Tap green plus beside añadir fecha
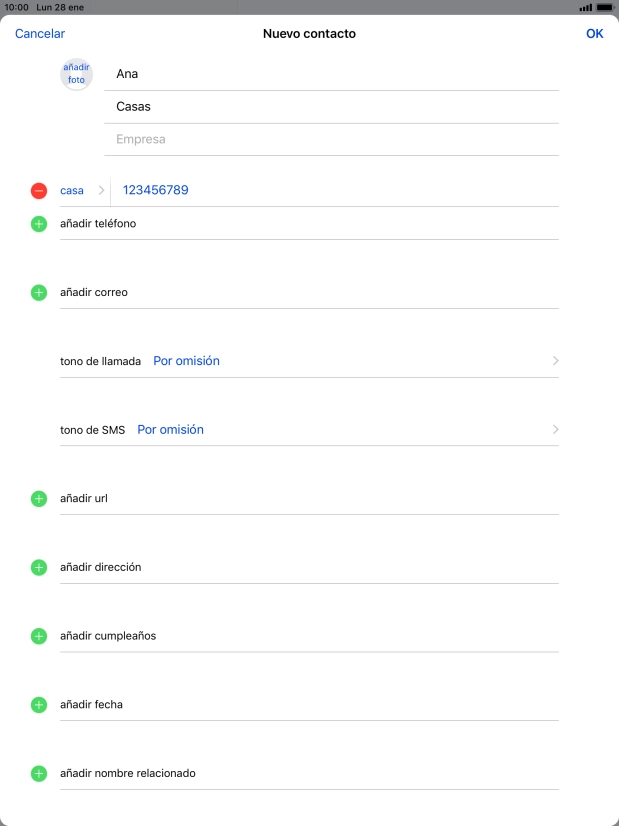The height and width of the screenshot is (826, 619). click(39, 705)
